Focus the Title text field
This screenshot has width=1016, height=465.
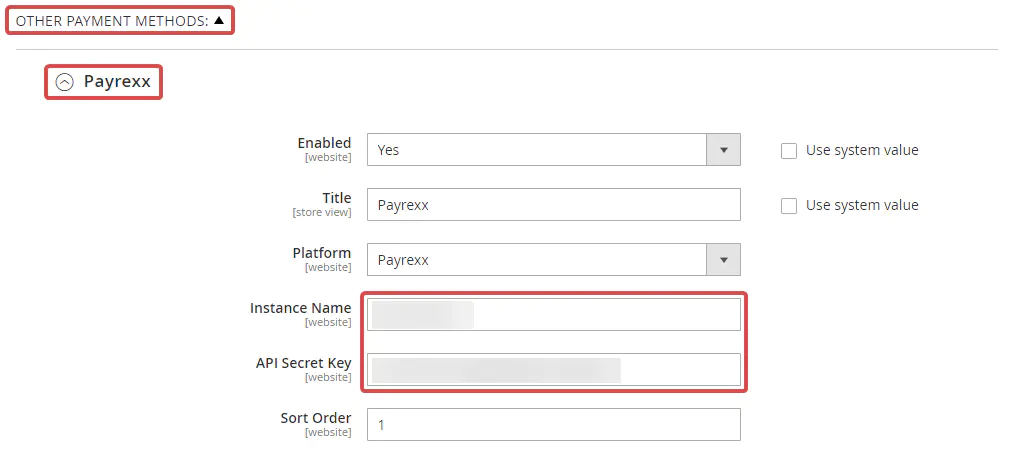pyautogui.click(x=553, y=205)
